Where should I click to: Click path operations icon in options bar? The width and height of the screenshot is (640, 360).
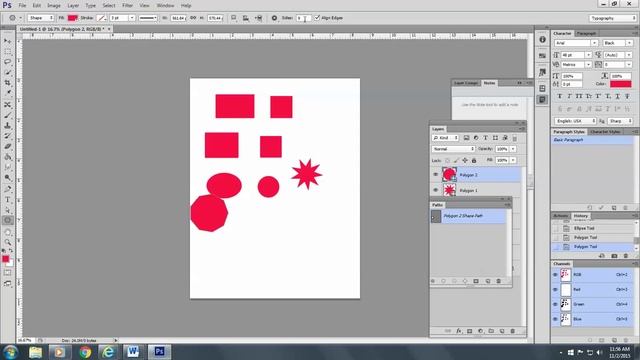pos(233,18)
